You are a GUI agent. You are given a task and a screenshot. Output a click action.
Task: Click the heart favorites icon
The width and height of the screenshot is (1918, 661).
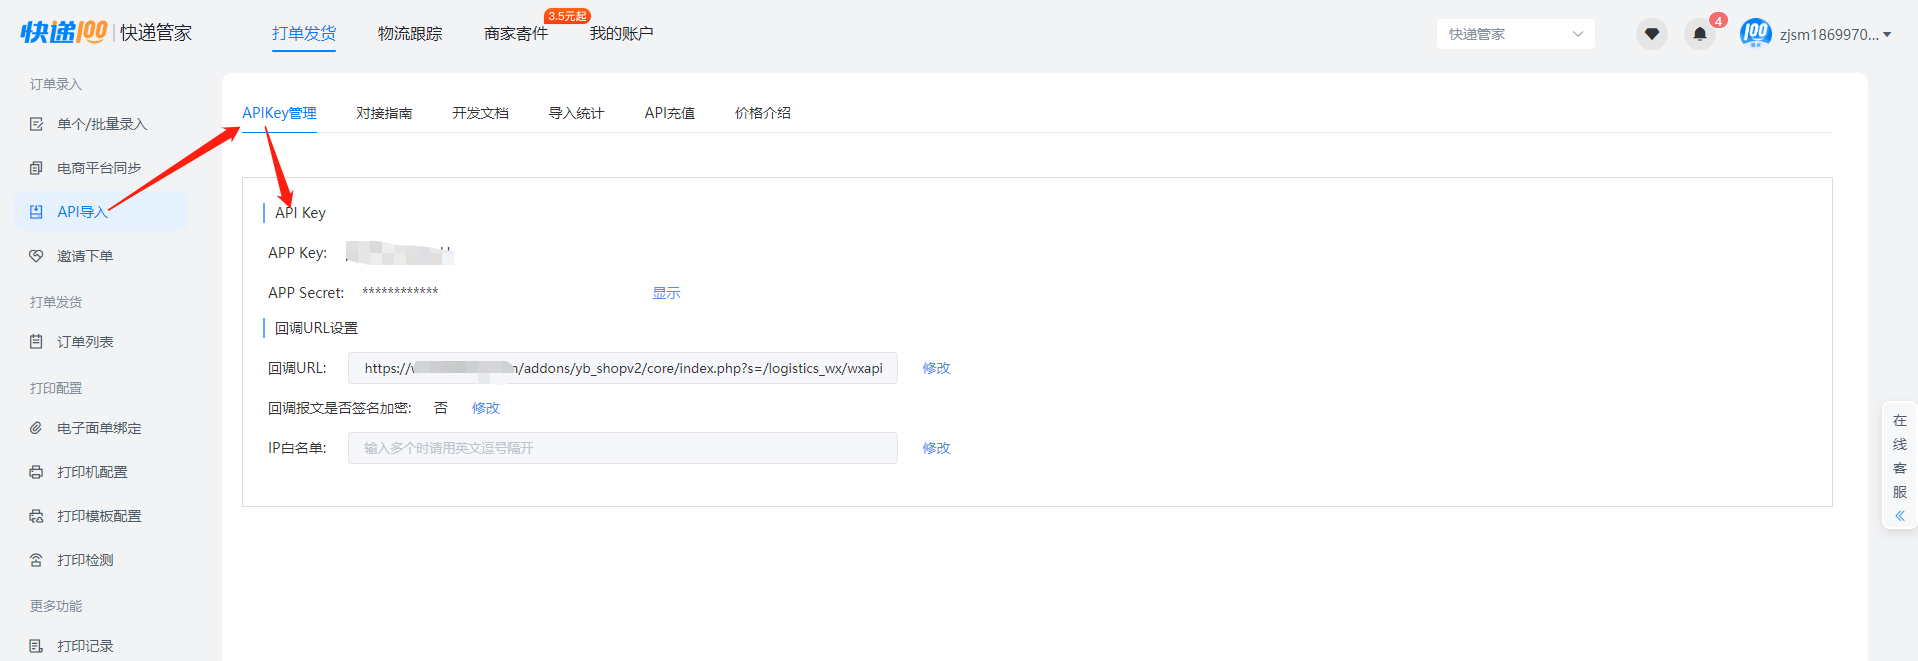pyautogui.click(x=1652, y=34)
